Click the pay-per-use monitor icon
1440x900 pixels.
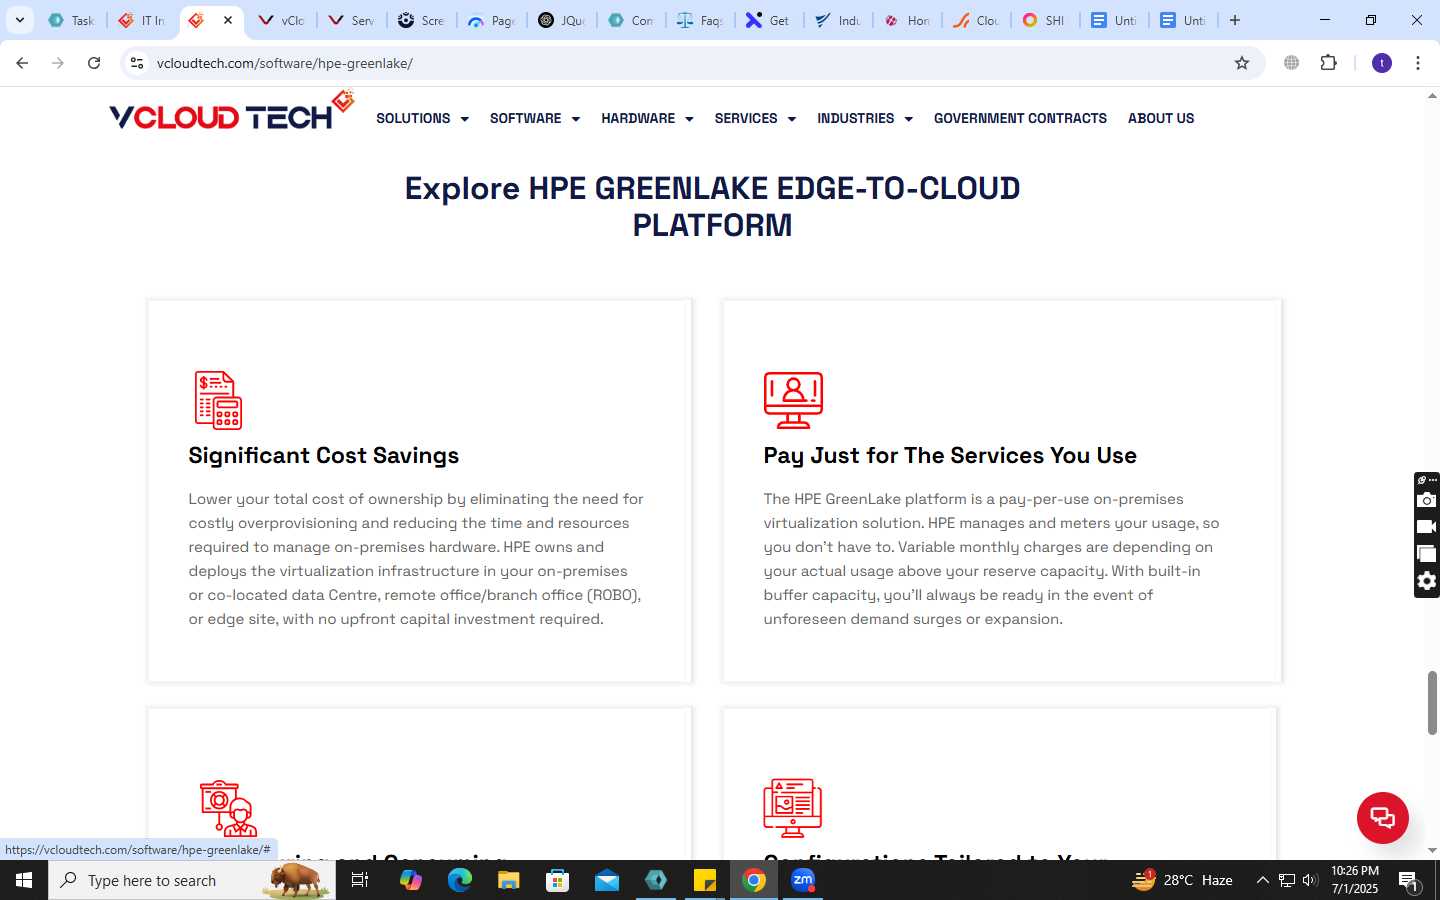(793, 400)
